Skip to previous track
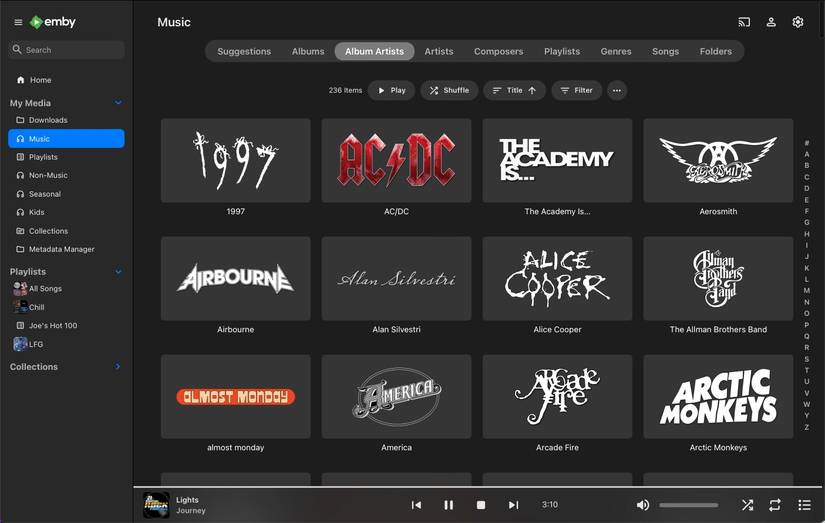The height and width of the screenshot is (523, 825). pos(416,505)
